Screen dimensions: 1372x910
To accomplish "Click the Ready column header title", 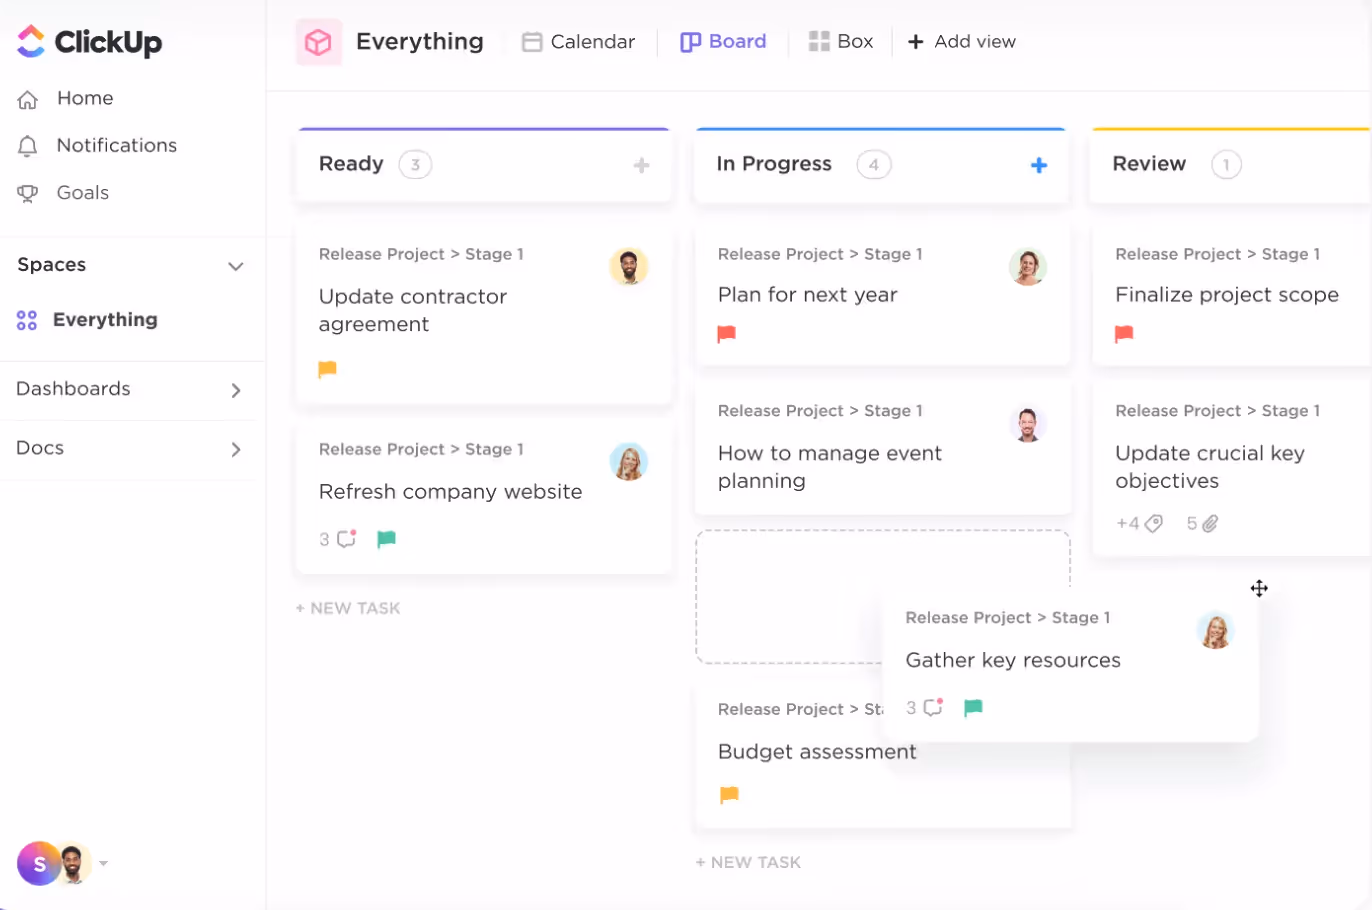I will [x=351, y=164].
